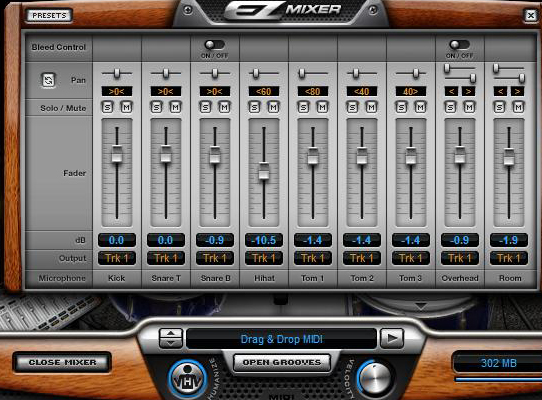Screen dimensions: 542x400
Task: Click the Tom 3 pan slider knob
Action: click(416, 73)
